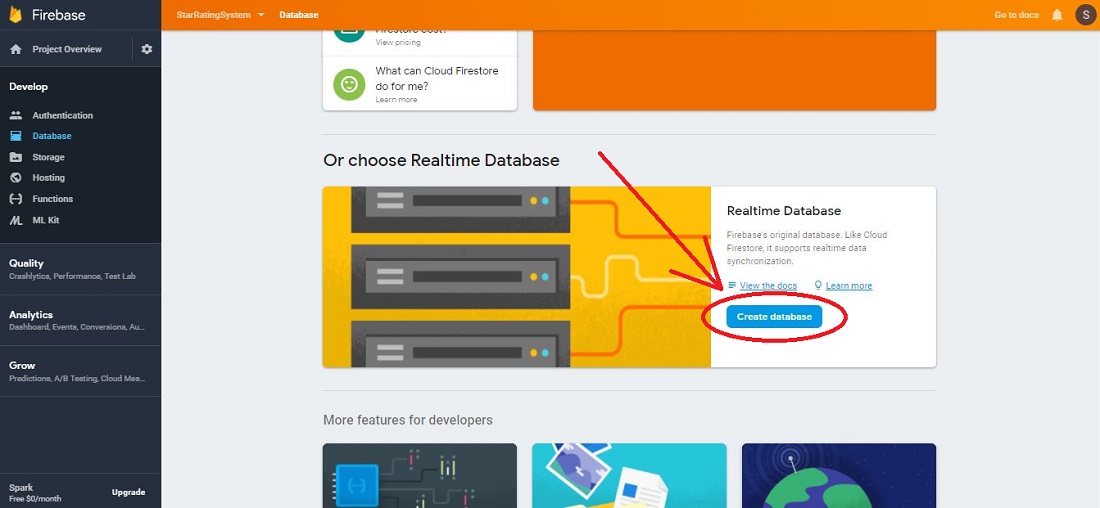1100x508 pixels.
Task: Click View pricing link
Action: coord(398,42)
